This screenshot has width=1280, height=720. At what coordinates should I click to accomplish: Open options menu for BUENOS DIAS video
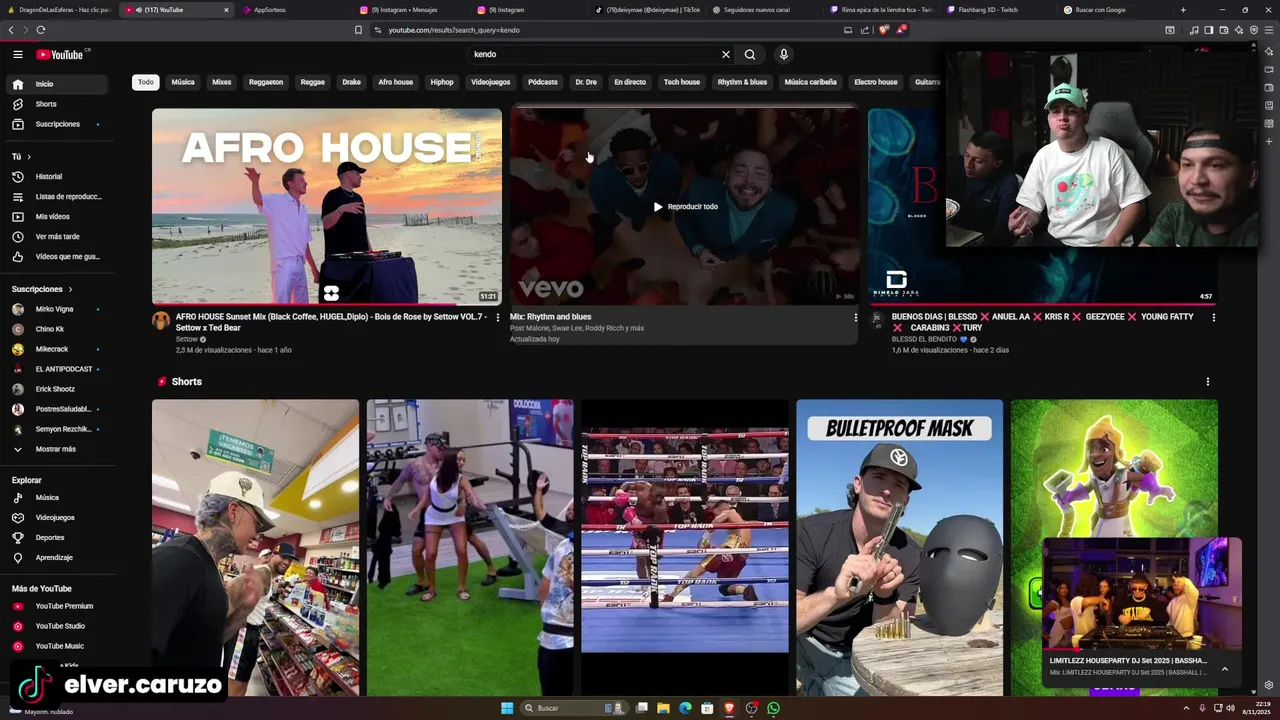pos(1213,317)
